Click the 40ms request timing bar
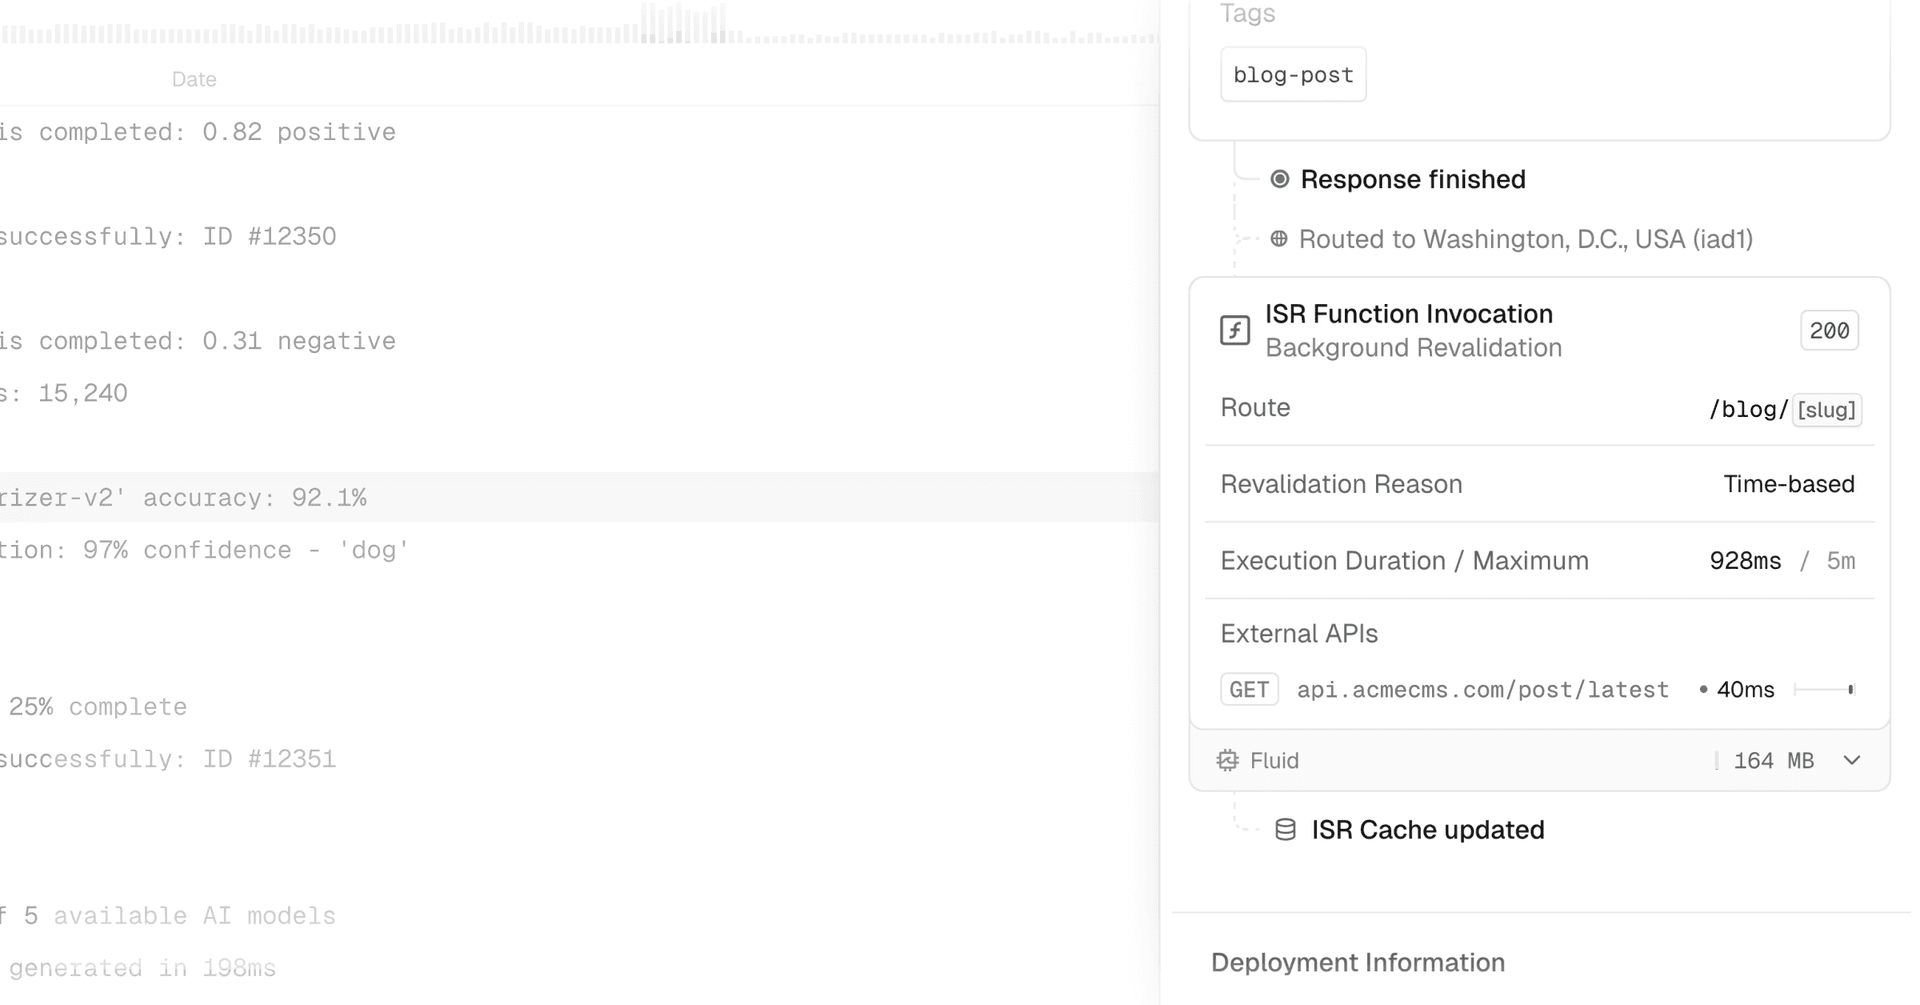This screenshot has width=1920, height=1005. click(x=1824, y=690)
